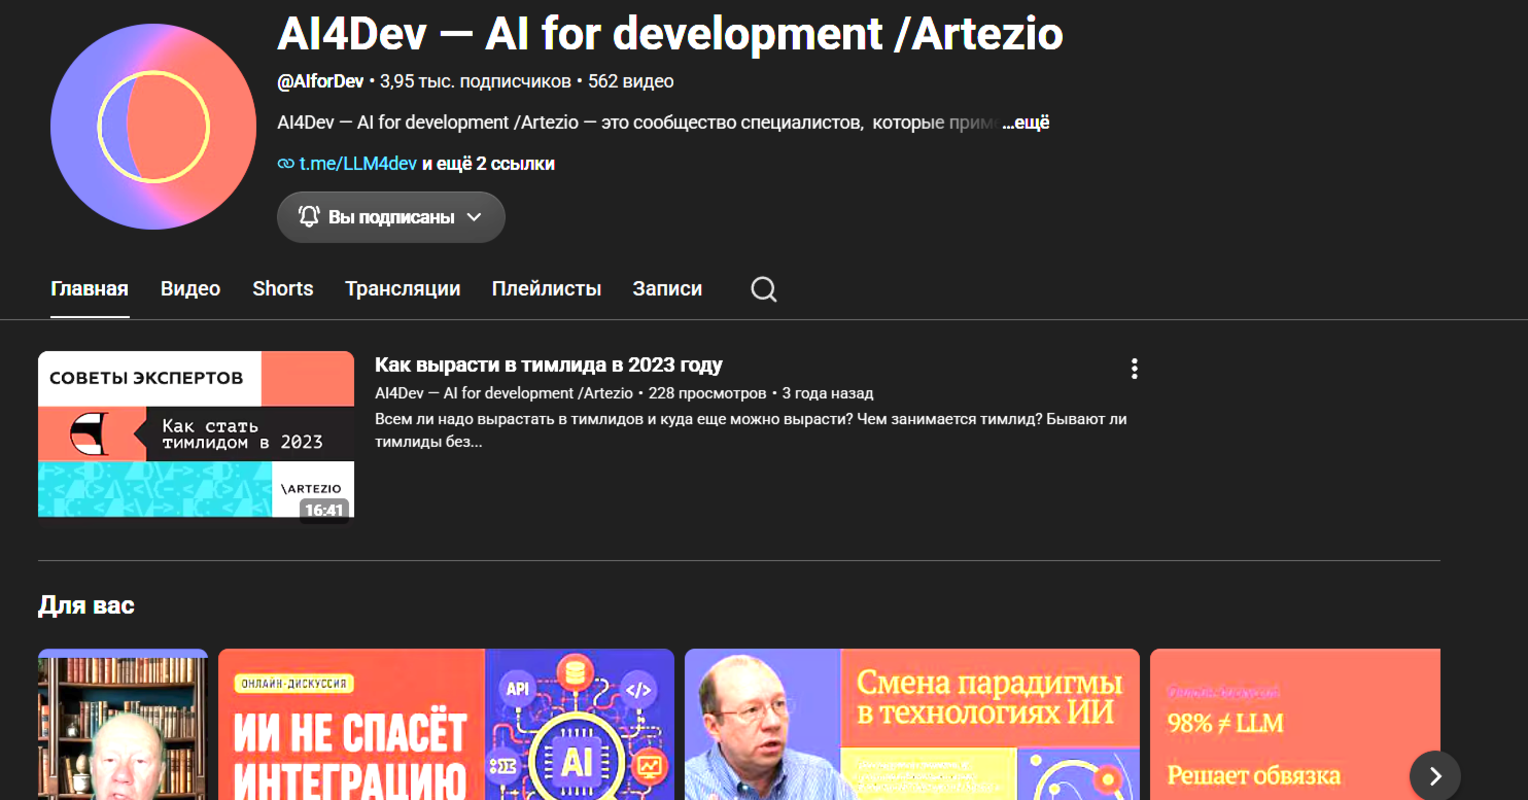Click the Для вас section heading
1528x800 pixels.
point(86,605)
